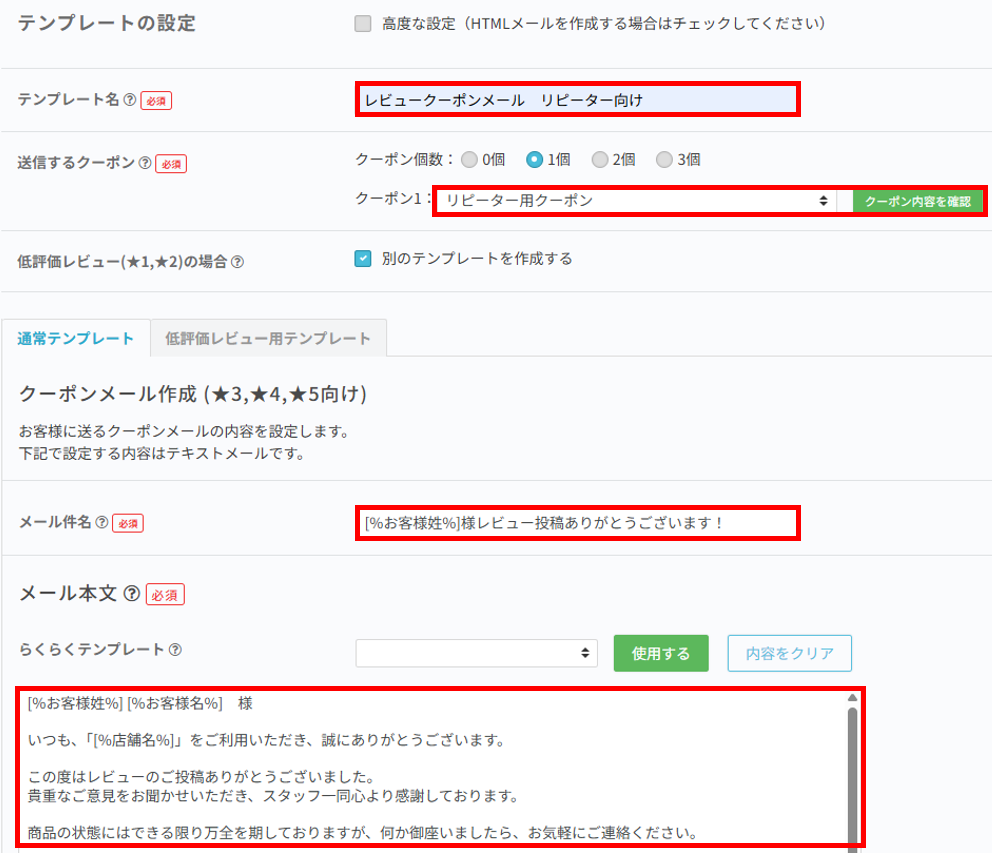The image size is (992, 853).
Task: Enable the 高度な設定 checkbox
Action: pyautogui.click(x=363, y=23)
